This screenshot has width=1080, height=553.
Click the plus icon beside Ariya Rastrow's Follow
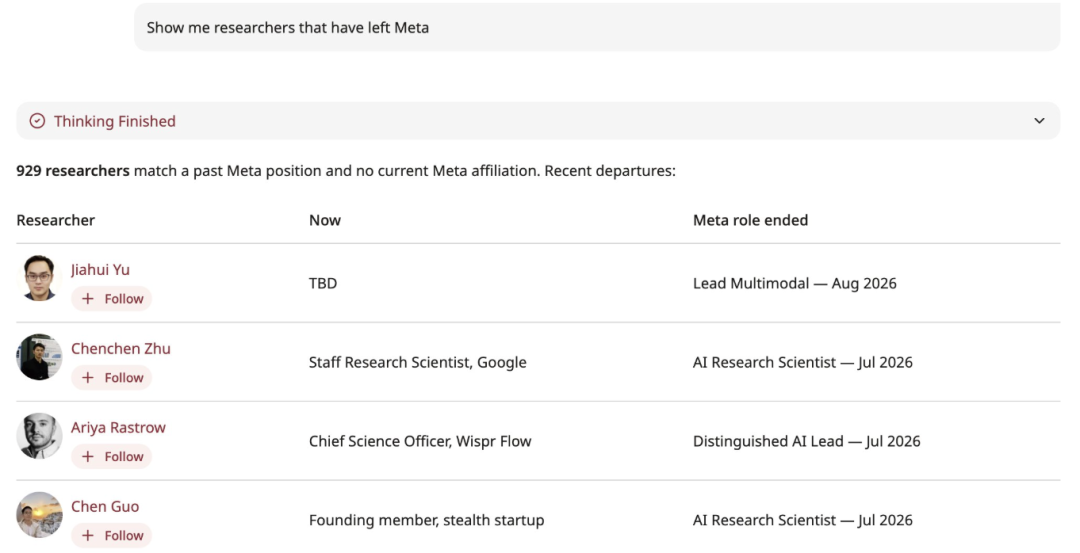87,457
